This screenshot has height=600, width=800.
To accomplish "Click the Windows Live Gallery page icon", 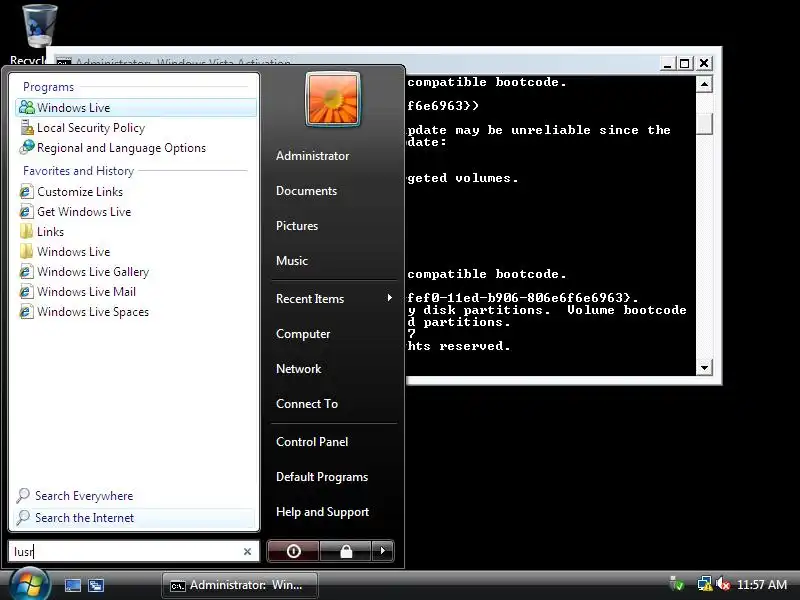I will coord(27,271).
